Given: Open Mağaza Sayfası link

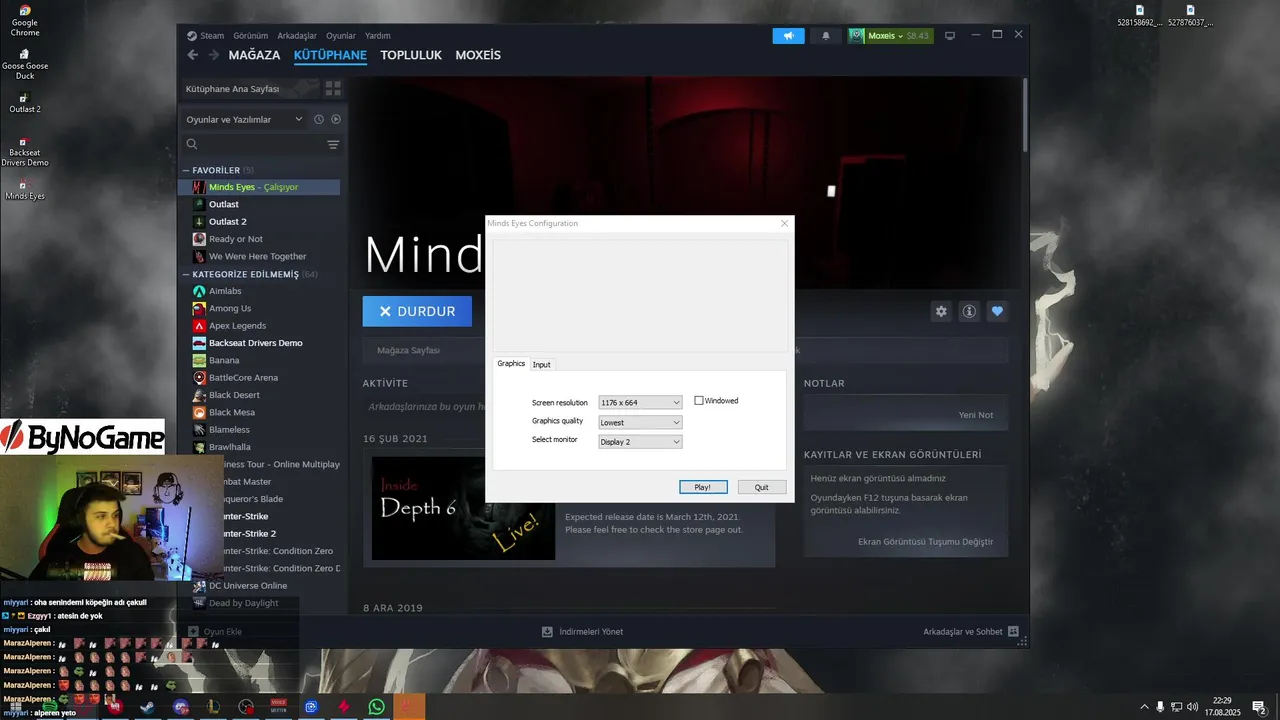Looking at the screenshot, I should pyautogui.click(x=408, y=351).
